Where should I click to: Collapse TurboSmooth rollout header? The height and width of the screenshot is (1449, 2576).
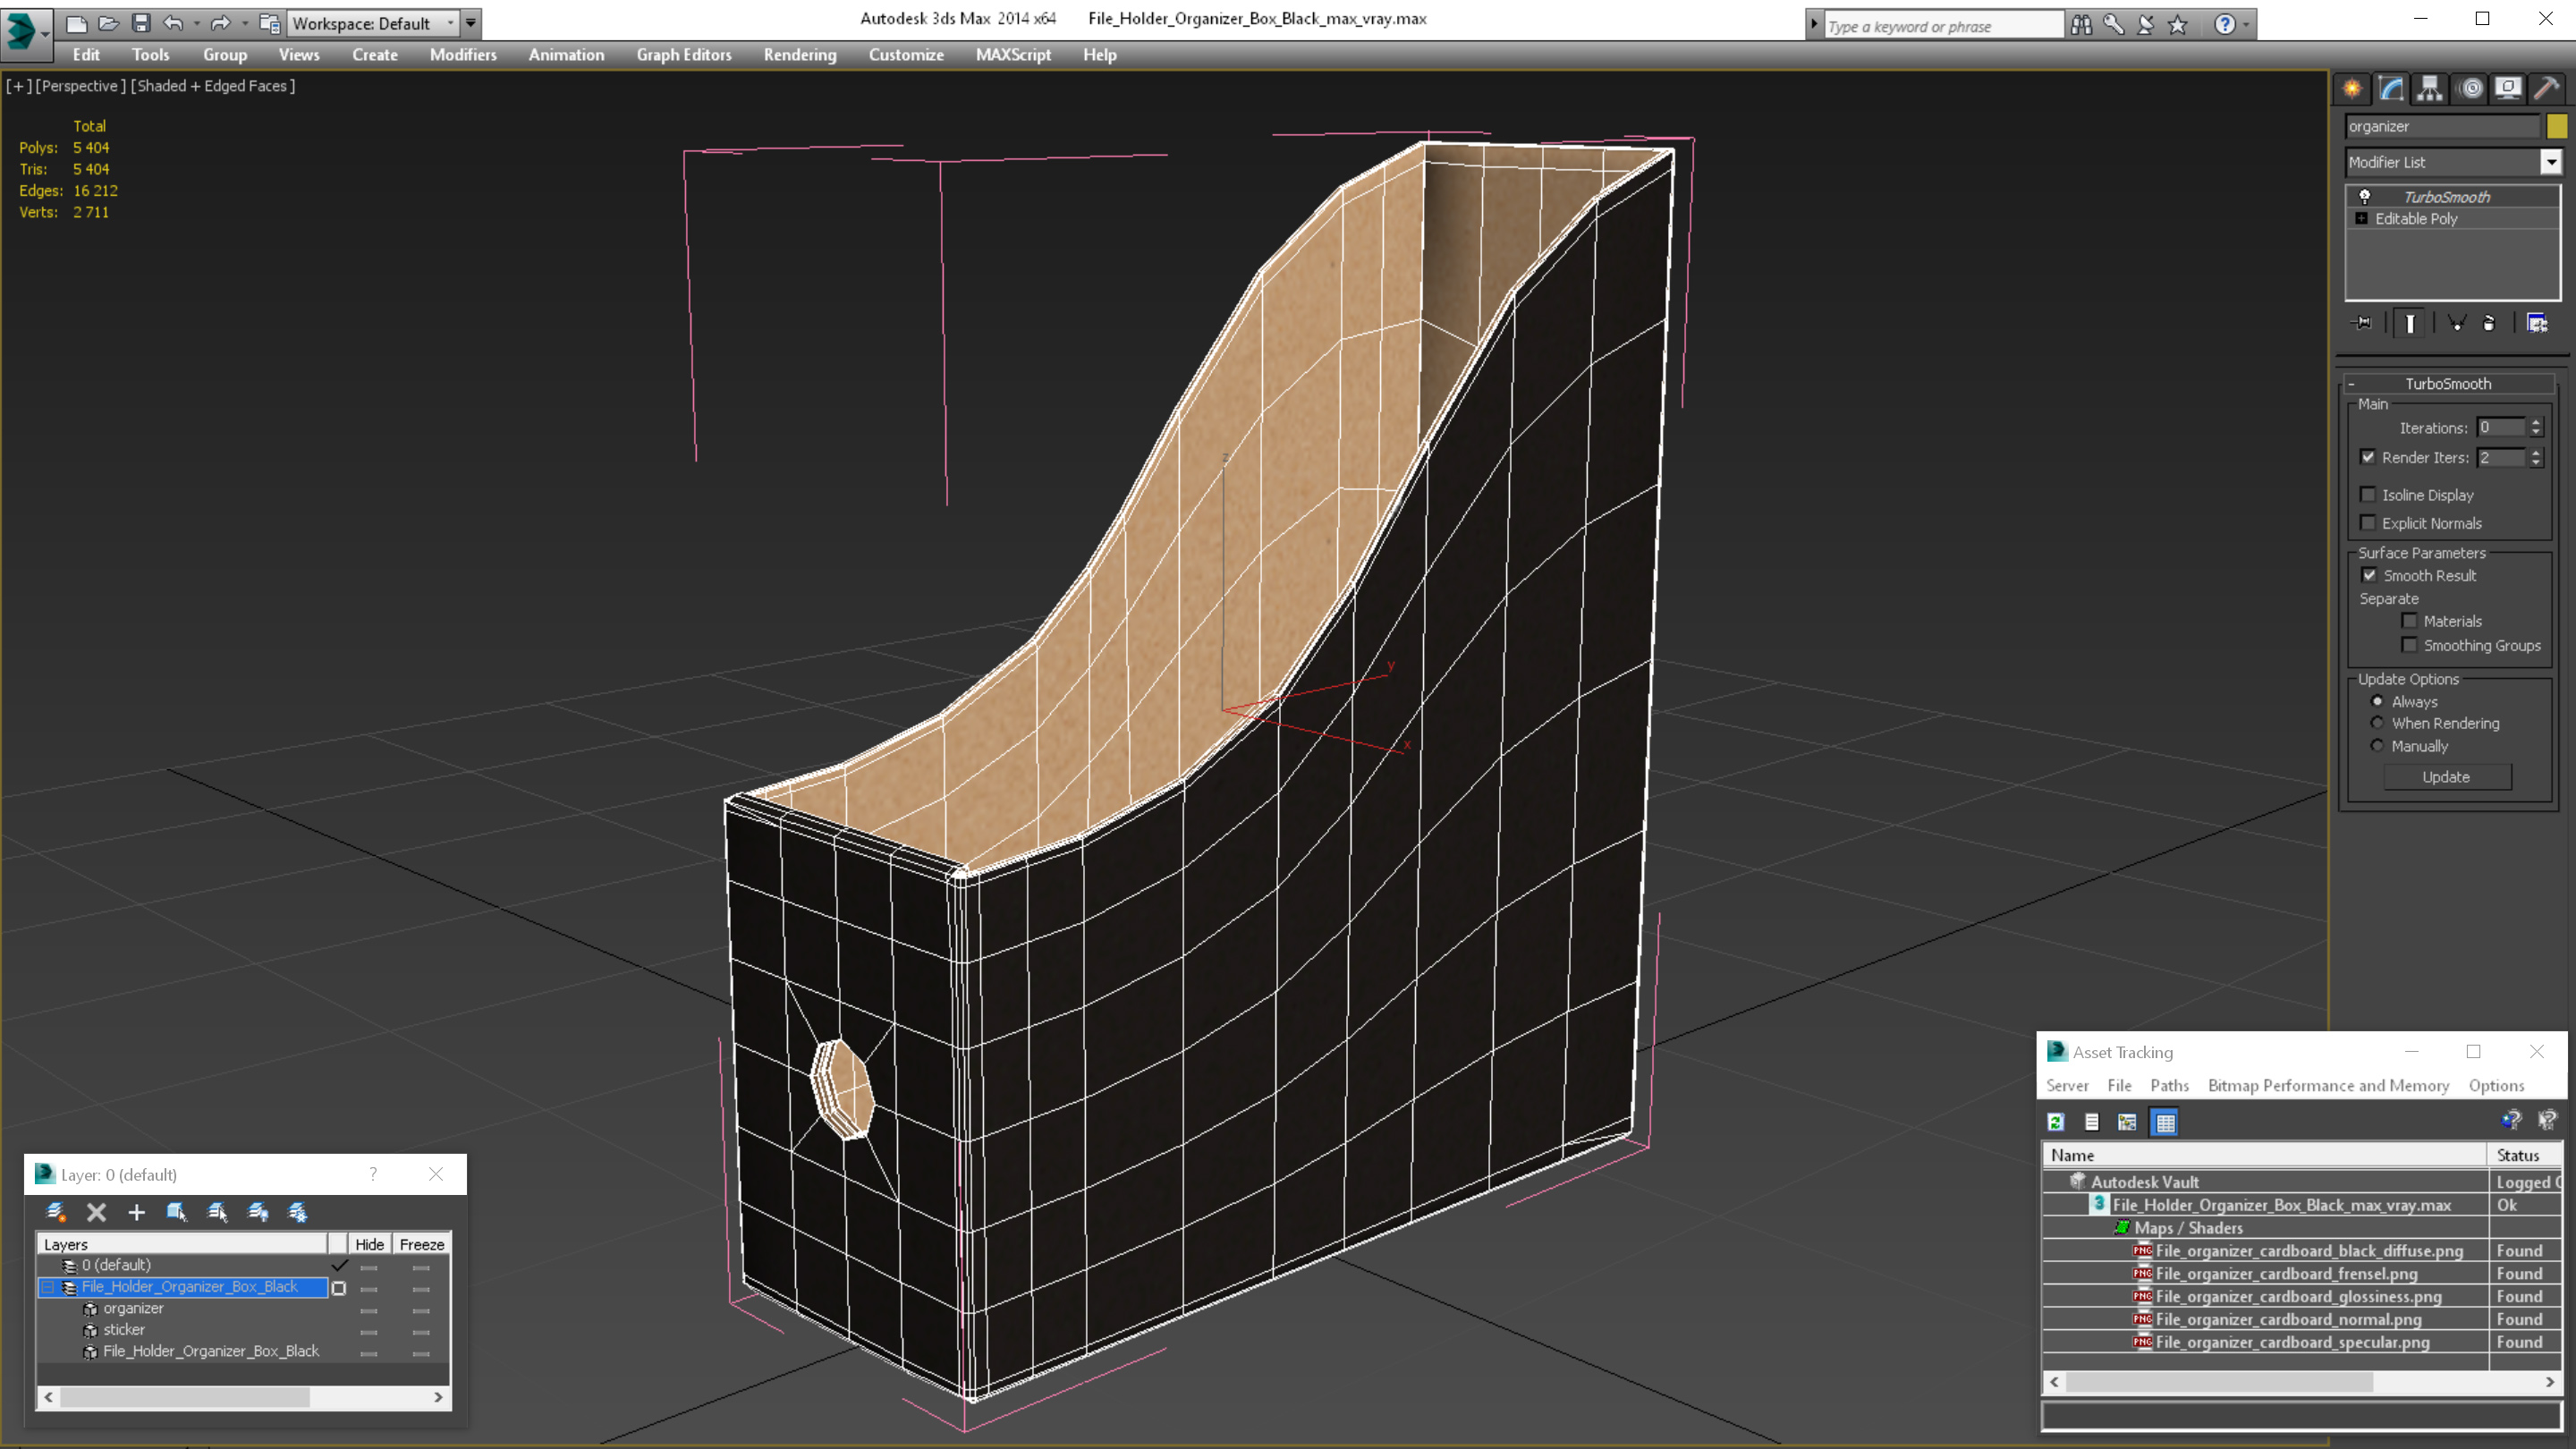(x=2448, y=383)
